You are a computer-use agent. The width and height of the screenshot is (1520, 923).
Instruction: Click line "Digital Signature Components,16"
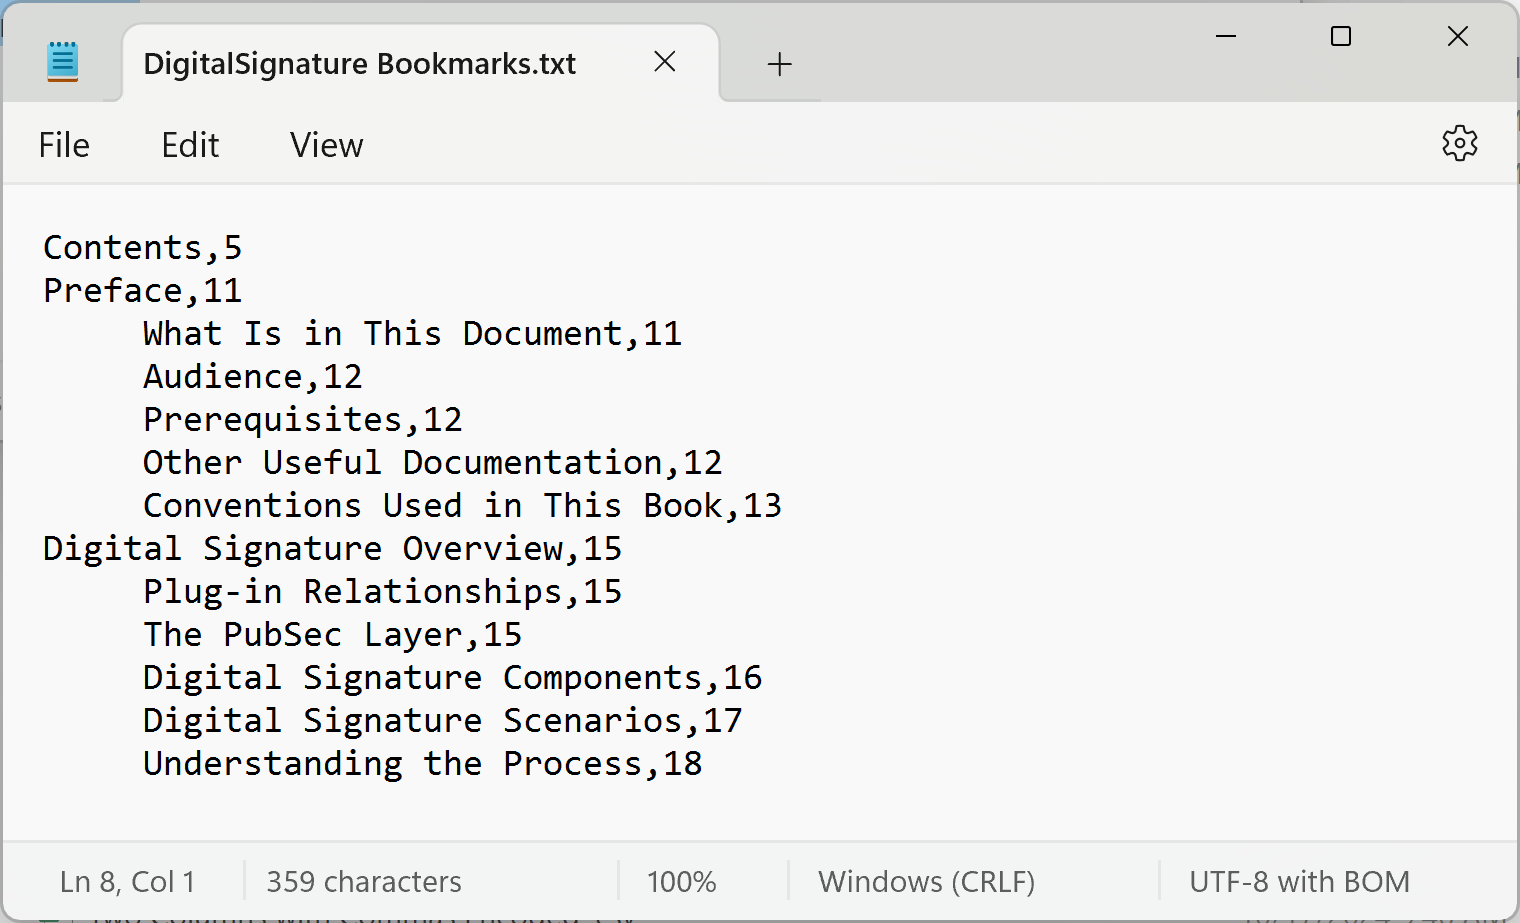(x=452, y=677)
